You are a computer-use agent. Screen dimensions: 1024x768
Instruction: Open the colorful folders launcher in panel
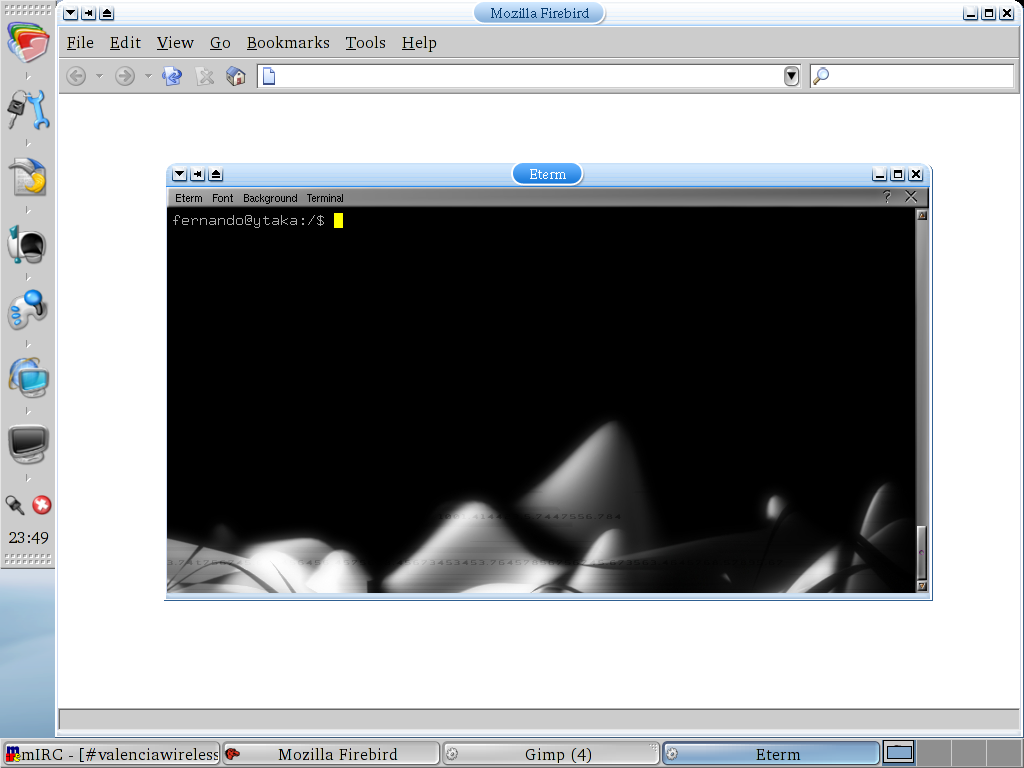tap(28, 43)
